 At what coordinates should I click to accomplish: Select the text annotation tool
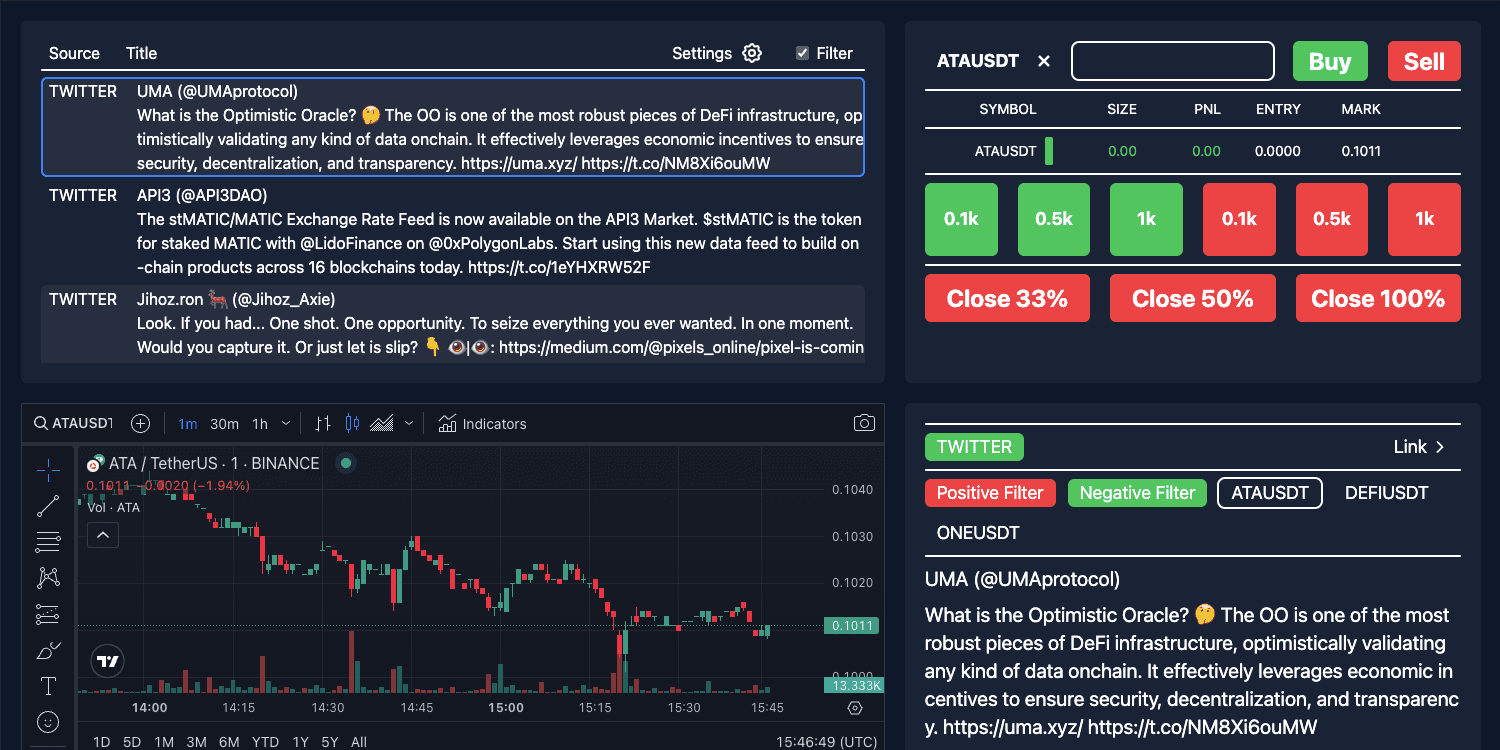point(48,686)
